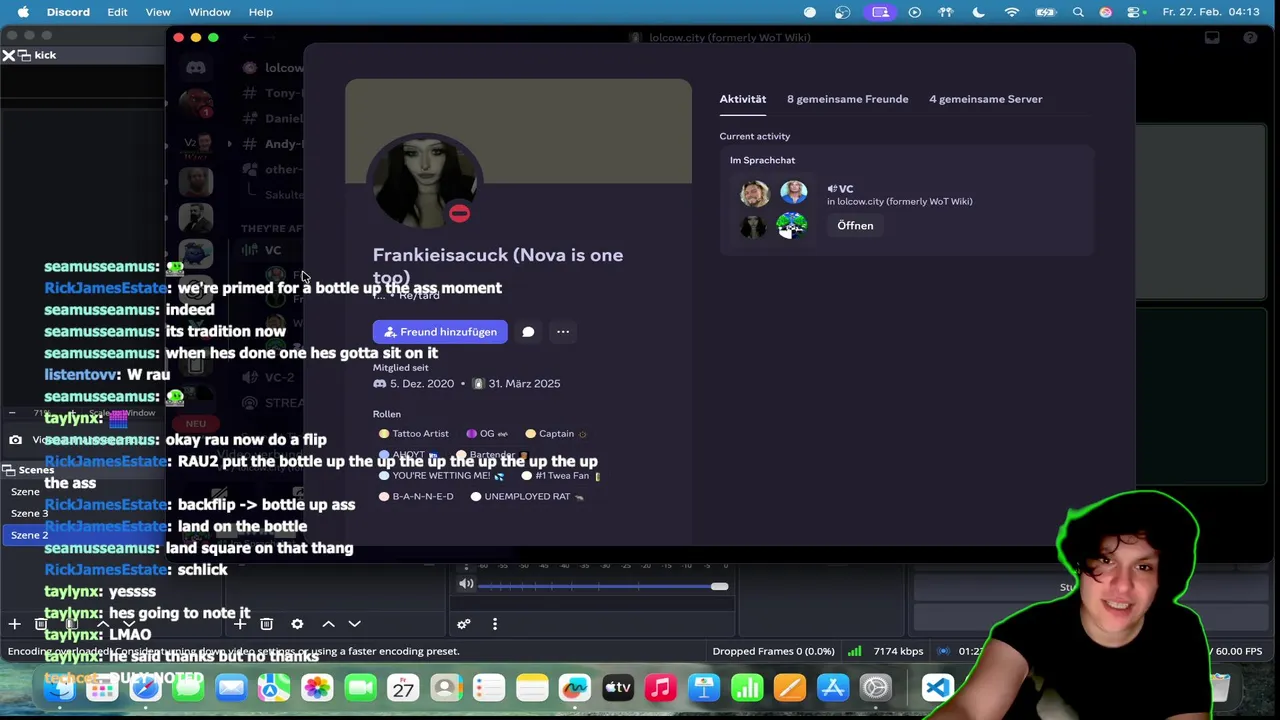Viewport: 1280px width, 720px height.
Task: Open Visual Studio Code in Dock
Action: click(937, 688)
